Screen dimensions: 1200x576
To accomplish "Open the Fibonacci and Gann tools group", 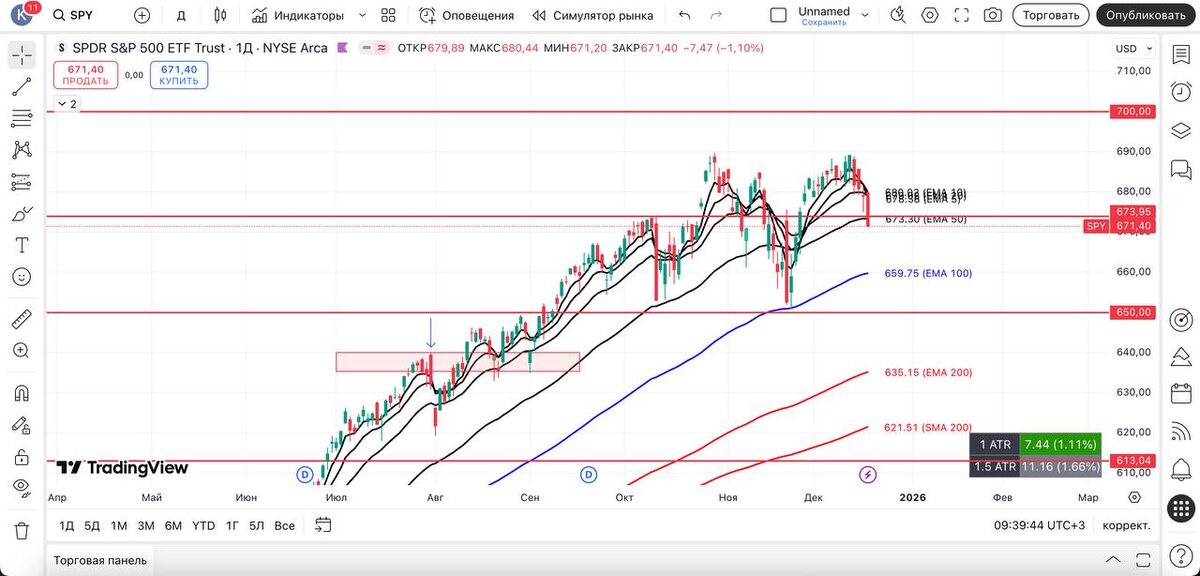I will [22, 118].
